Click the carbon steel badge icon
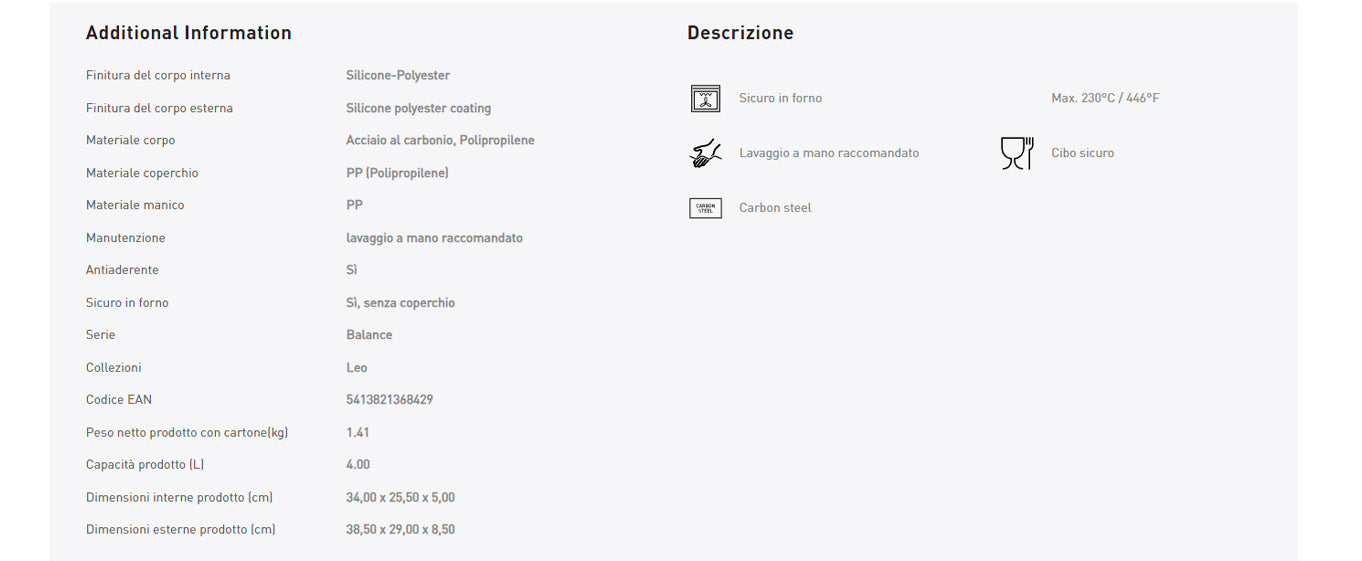Screen dimensions: 1362x561 click(x=705, y=208)
